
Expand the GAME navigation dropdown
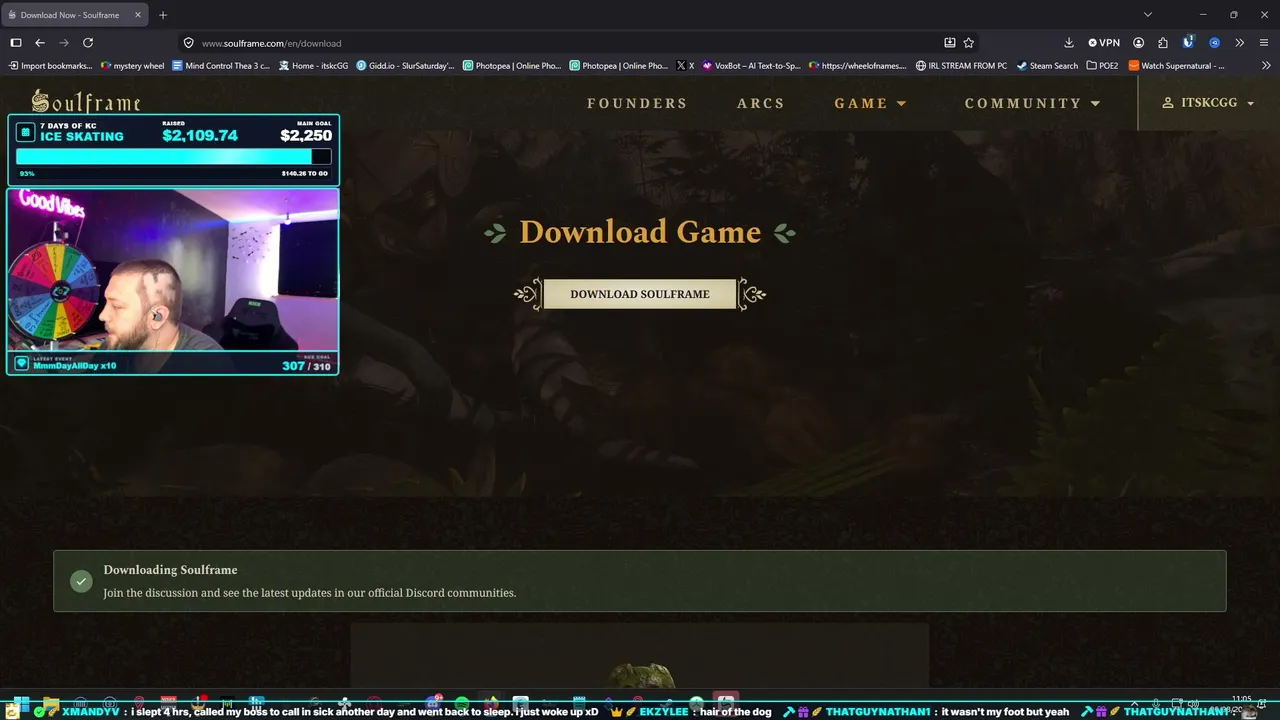point(870,103)
